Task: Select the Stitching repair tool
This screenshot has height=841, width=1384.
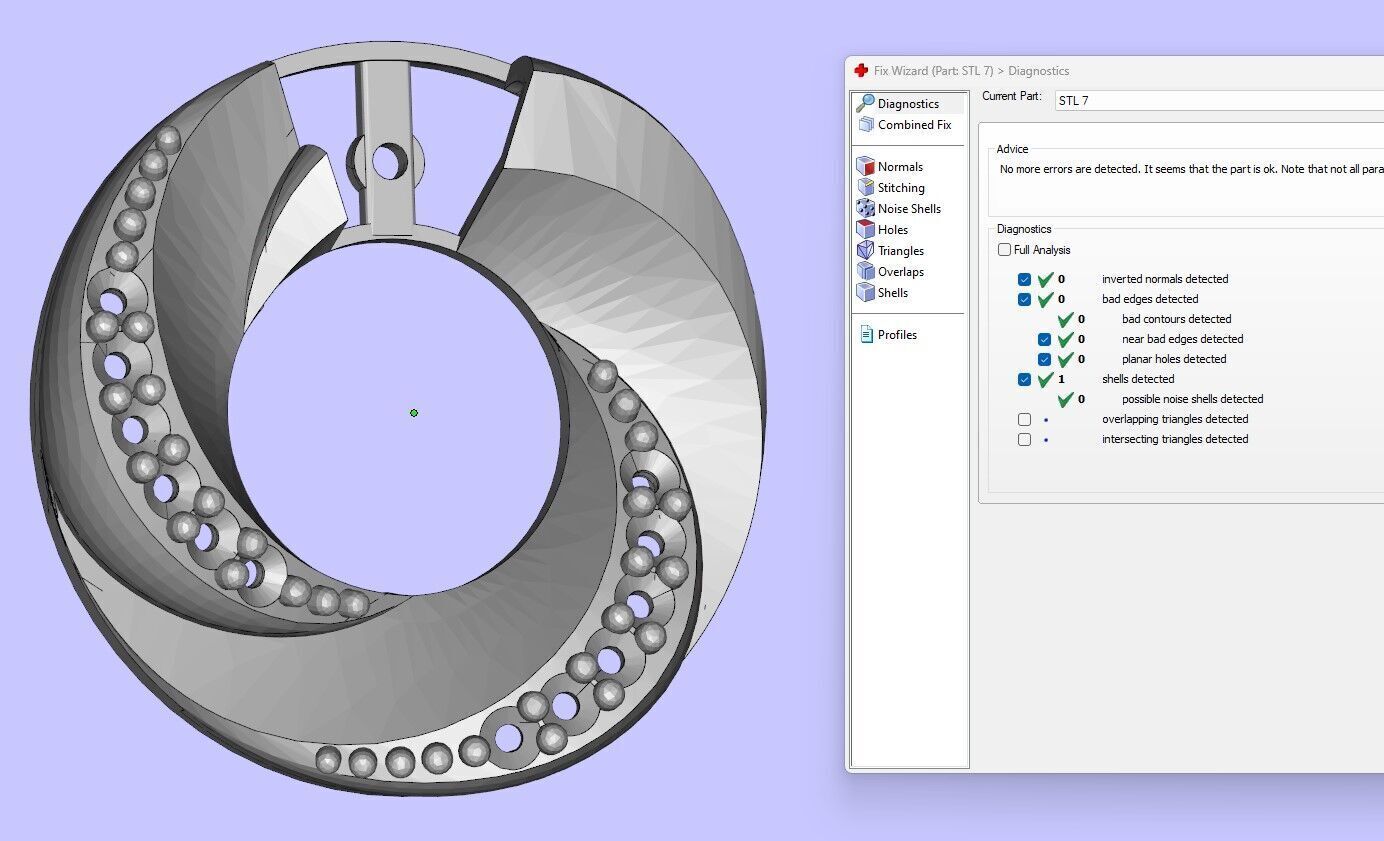Action: (891, 188)
